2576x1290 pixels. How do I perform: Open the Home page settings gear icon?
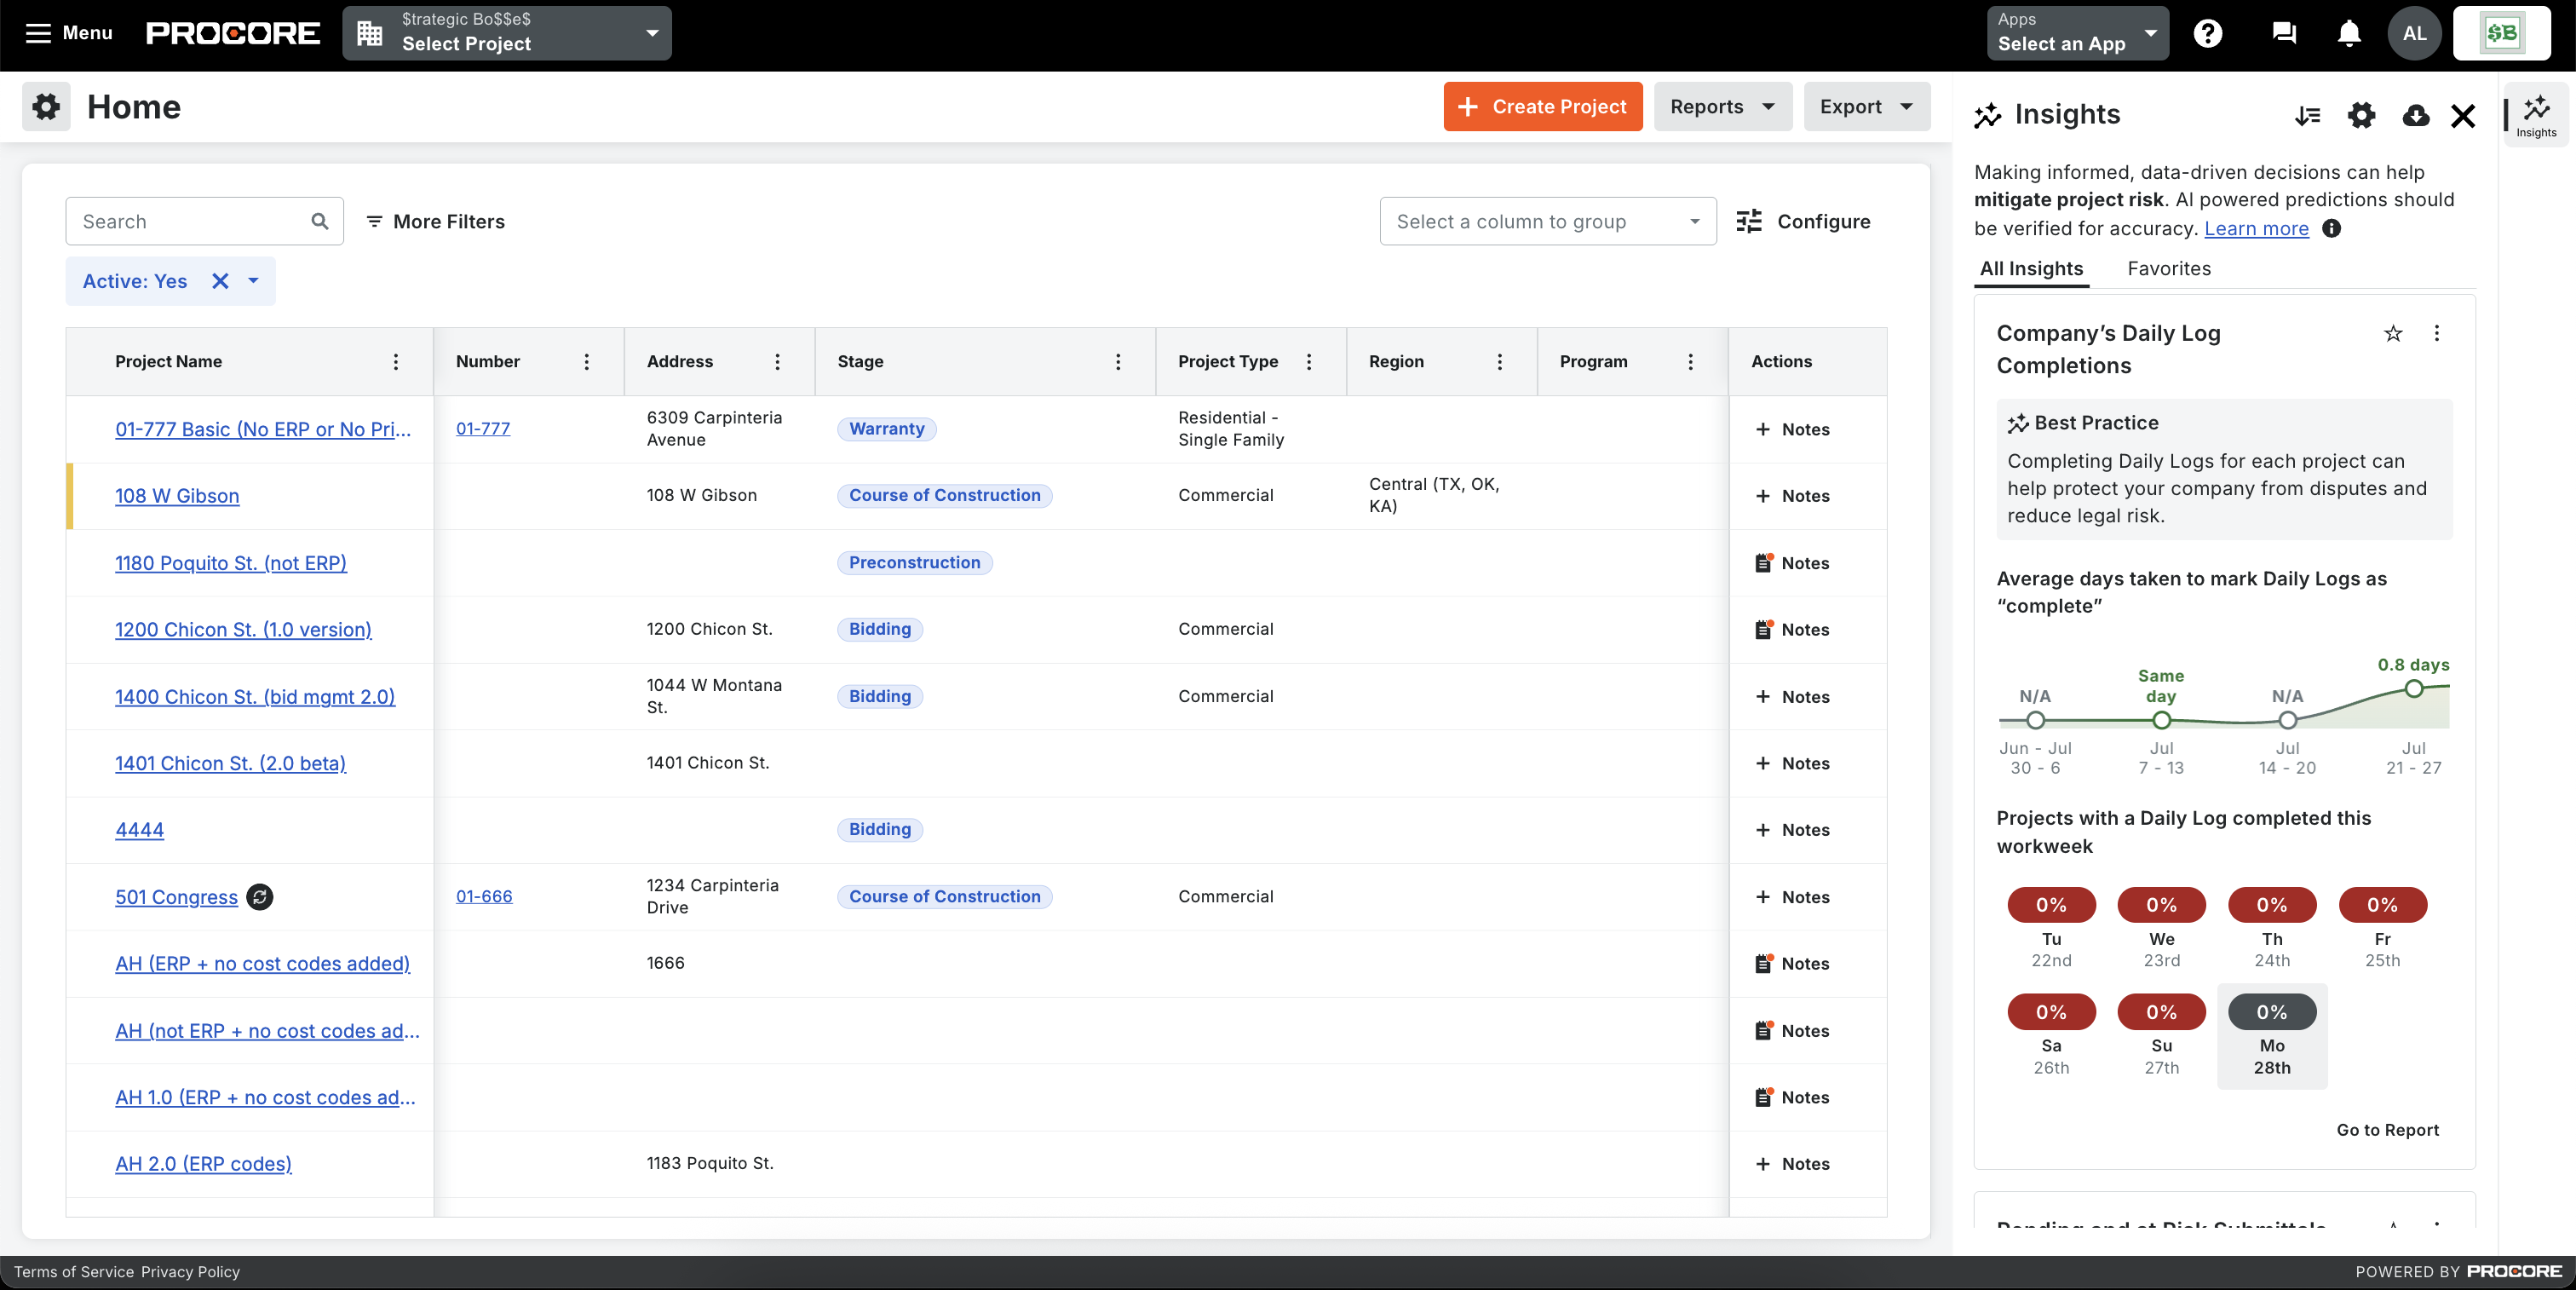pos(46,107)
